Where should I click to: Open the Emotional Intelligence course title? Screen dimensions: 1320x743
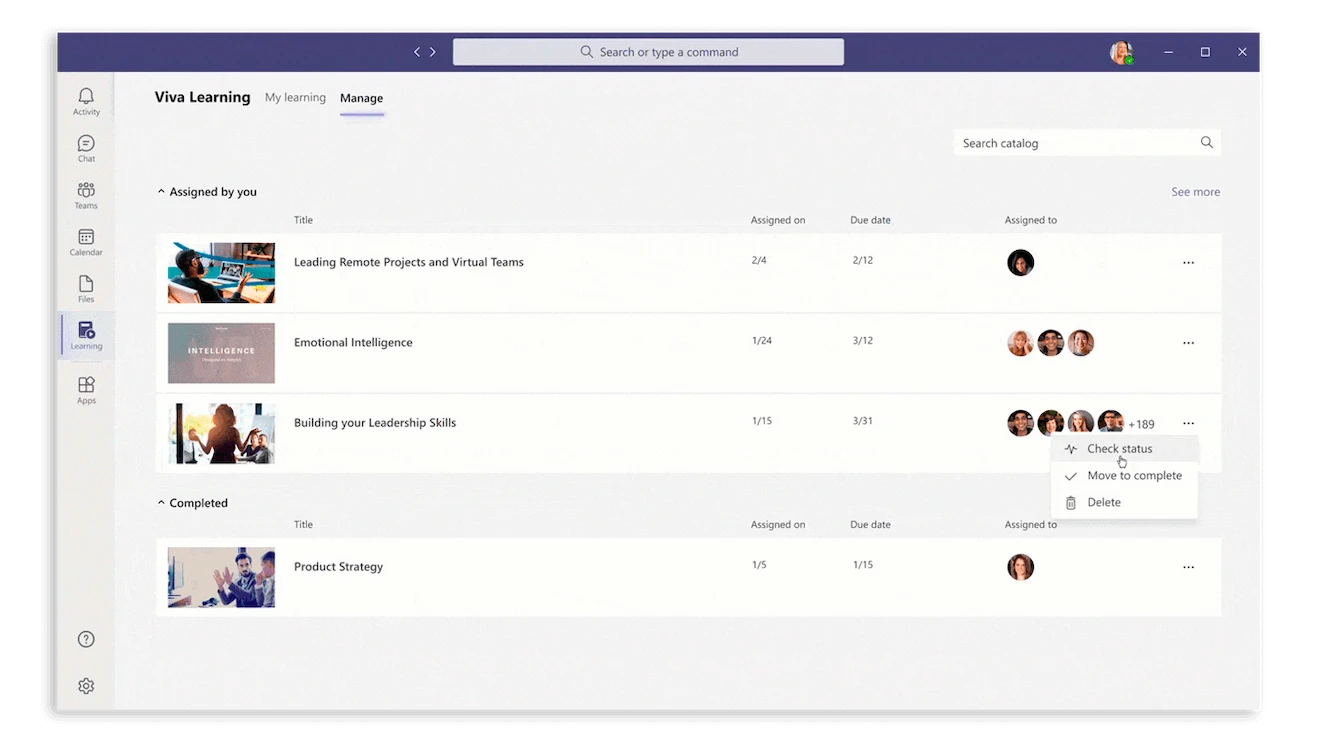click(x=353, y=342)
